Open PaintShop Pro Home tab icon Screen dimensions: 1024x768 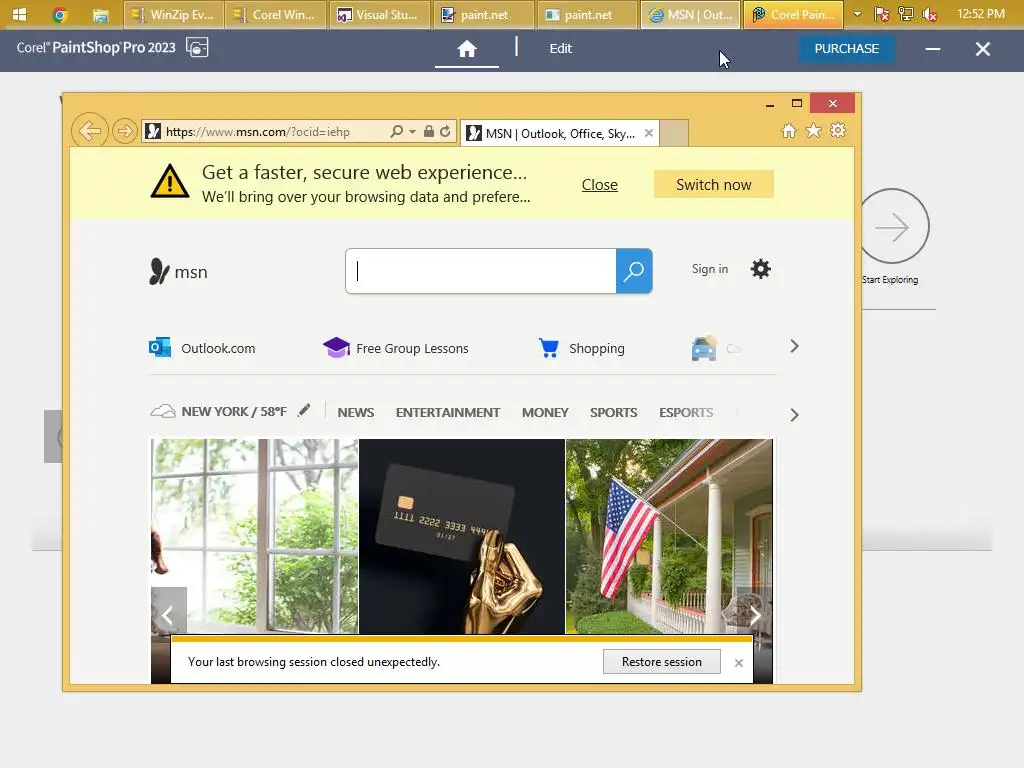(466, 49)
